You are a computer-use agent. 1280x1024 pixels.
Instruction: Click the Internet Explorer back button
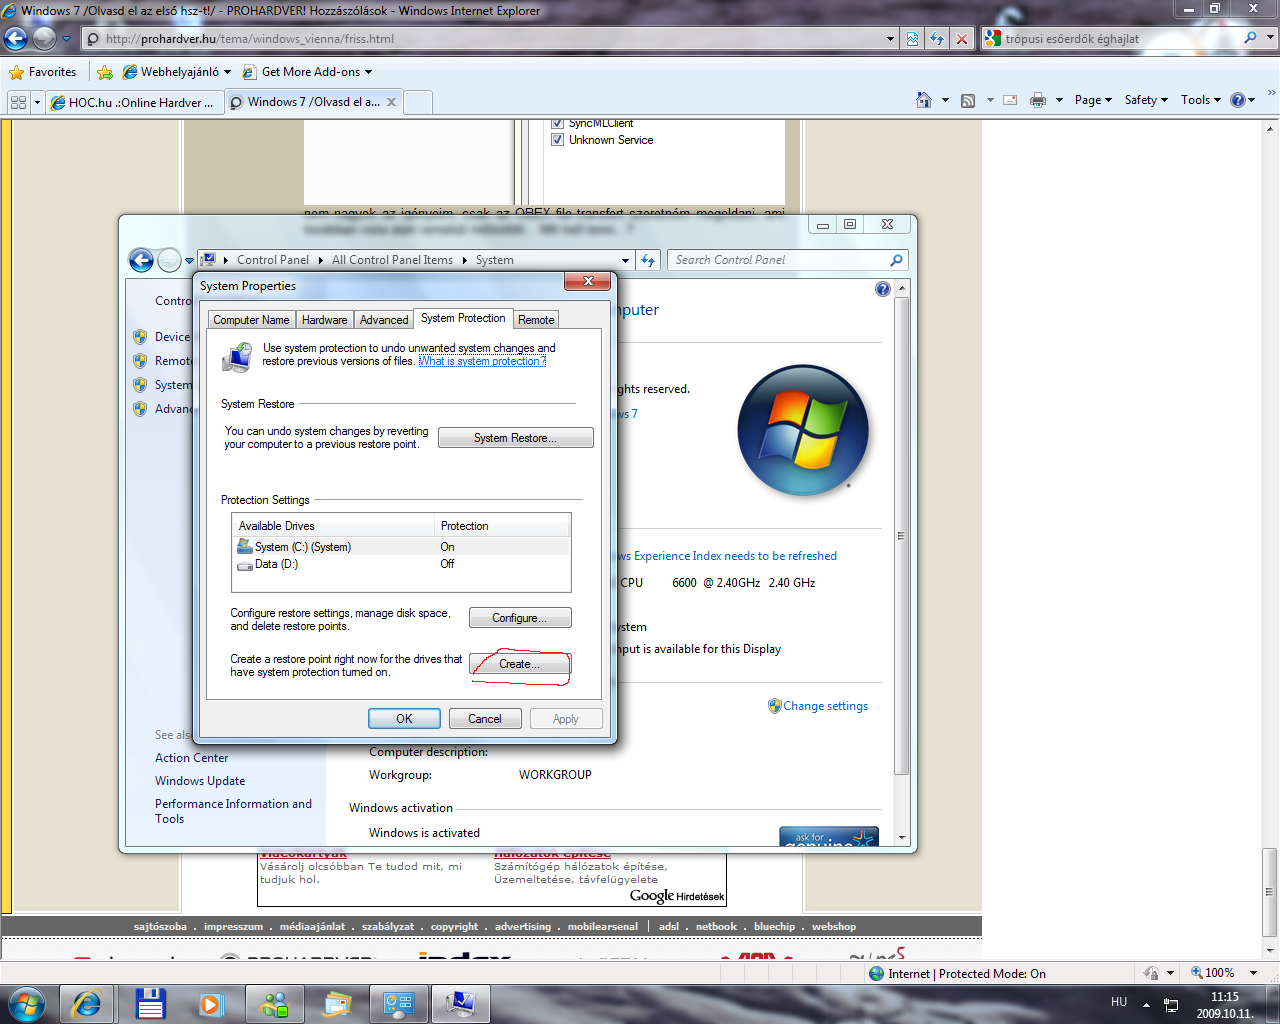(16, 39)
